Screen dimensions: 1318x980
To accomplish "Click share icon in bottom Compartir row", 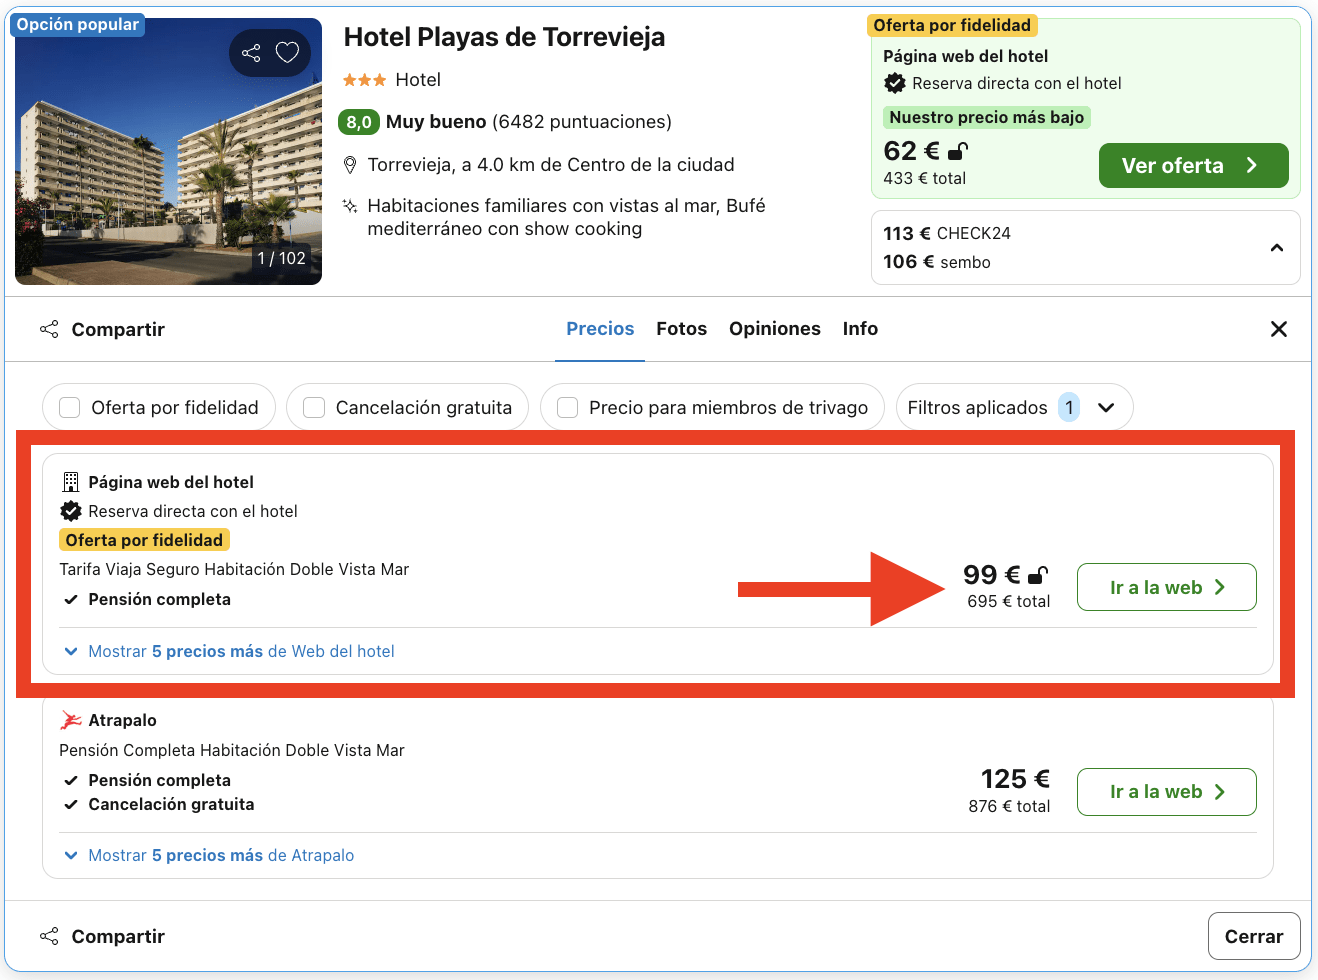I will pyautogui.click(x=49, y=936).
